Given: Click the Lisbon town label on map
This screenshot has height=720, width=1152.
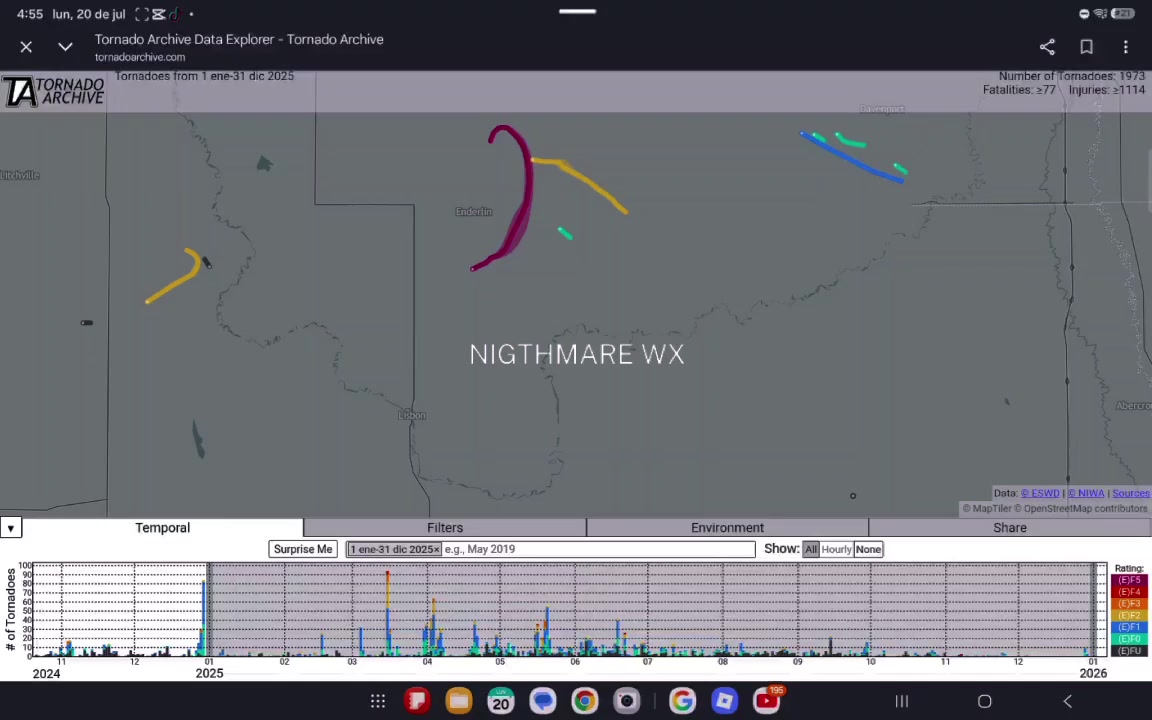Looking at the screenshot, I should coord(411,415).
